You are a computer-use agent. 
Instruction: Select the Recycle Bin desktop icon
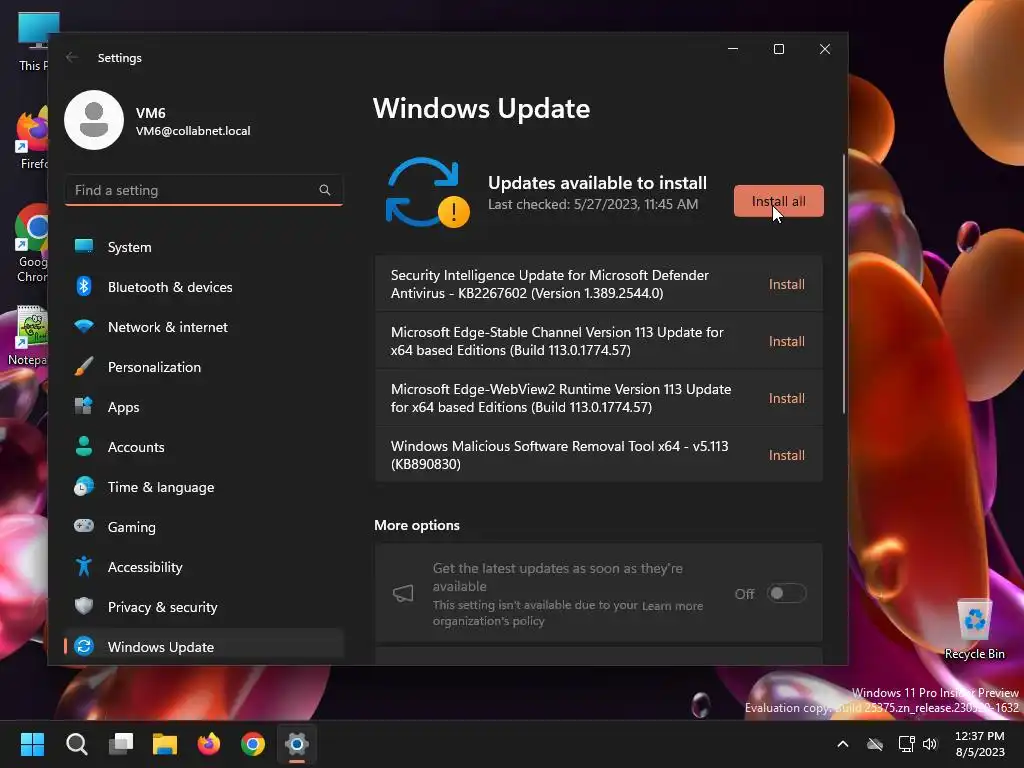pyautogui.click(x=974, y=629)
